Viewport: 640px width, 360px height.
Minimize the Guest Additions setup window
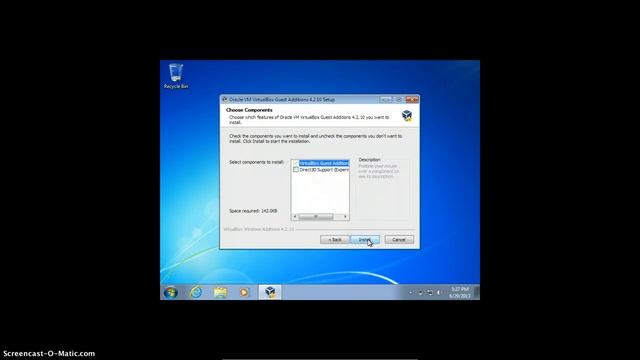(x=385, y=100)
